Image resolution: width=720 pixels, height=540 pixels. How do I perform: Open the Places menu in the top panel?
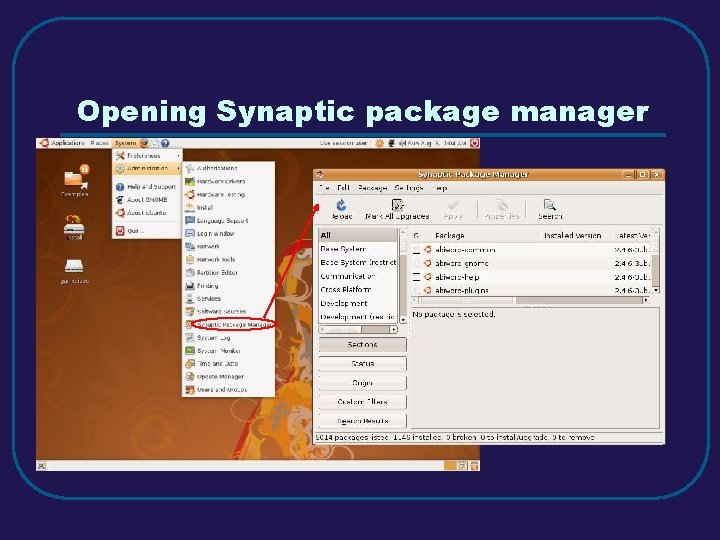[99, 143]
